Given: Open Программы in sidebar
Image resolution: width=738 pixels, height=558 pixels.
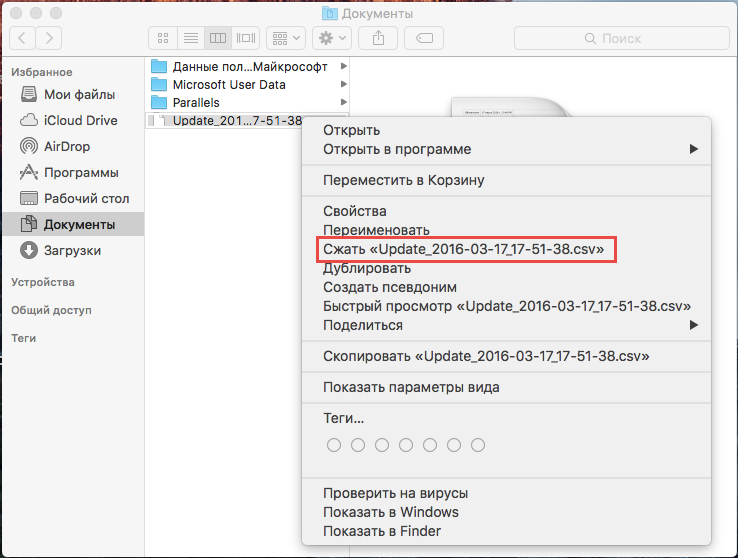Looking at the screenshot, I should tap(73, 173).
